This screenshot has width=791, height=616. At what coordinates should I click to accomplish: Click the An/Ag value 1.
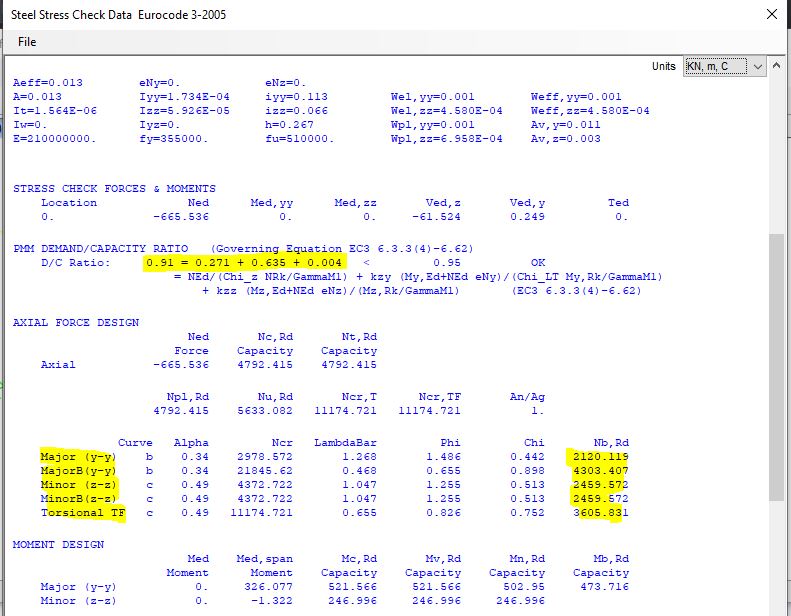(537, 411)
